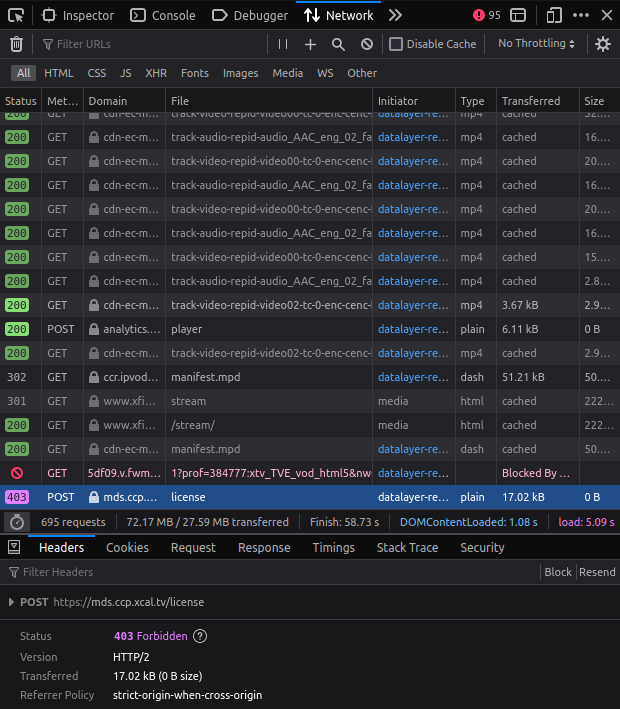The image size is (620, 709).
Task: Start performance analysis from status bar
Action: point(16,522)
